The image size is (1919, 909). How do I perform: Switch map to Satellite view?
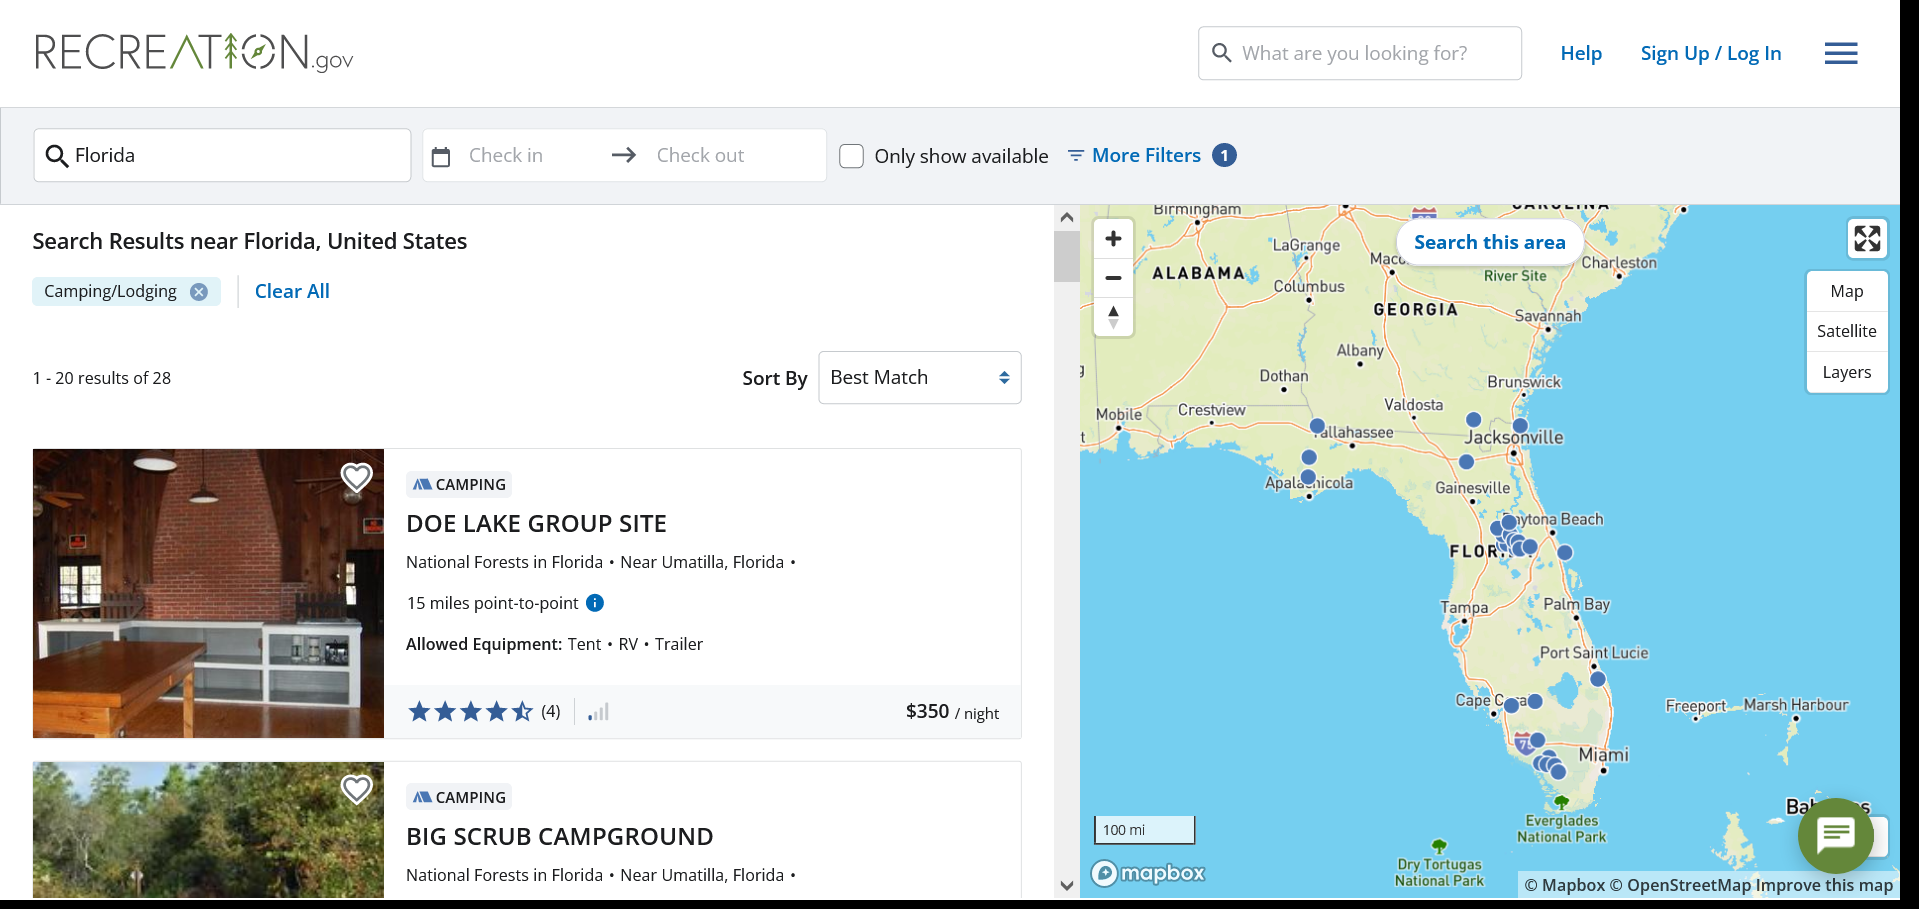[x=1846, y=332]
